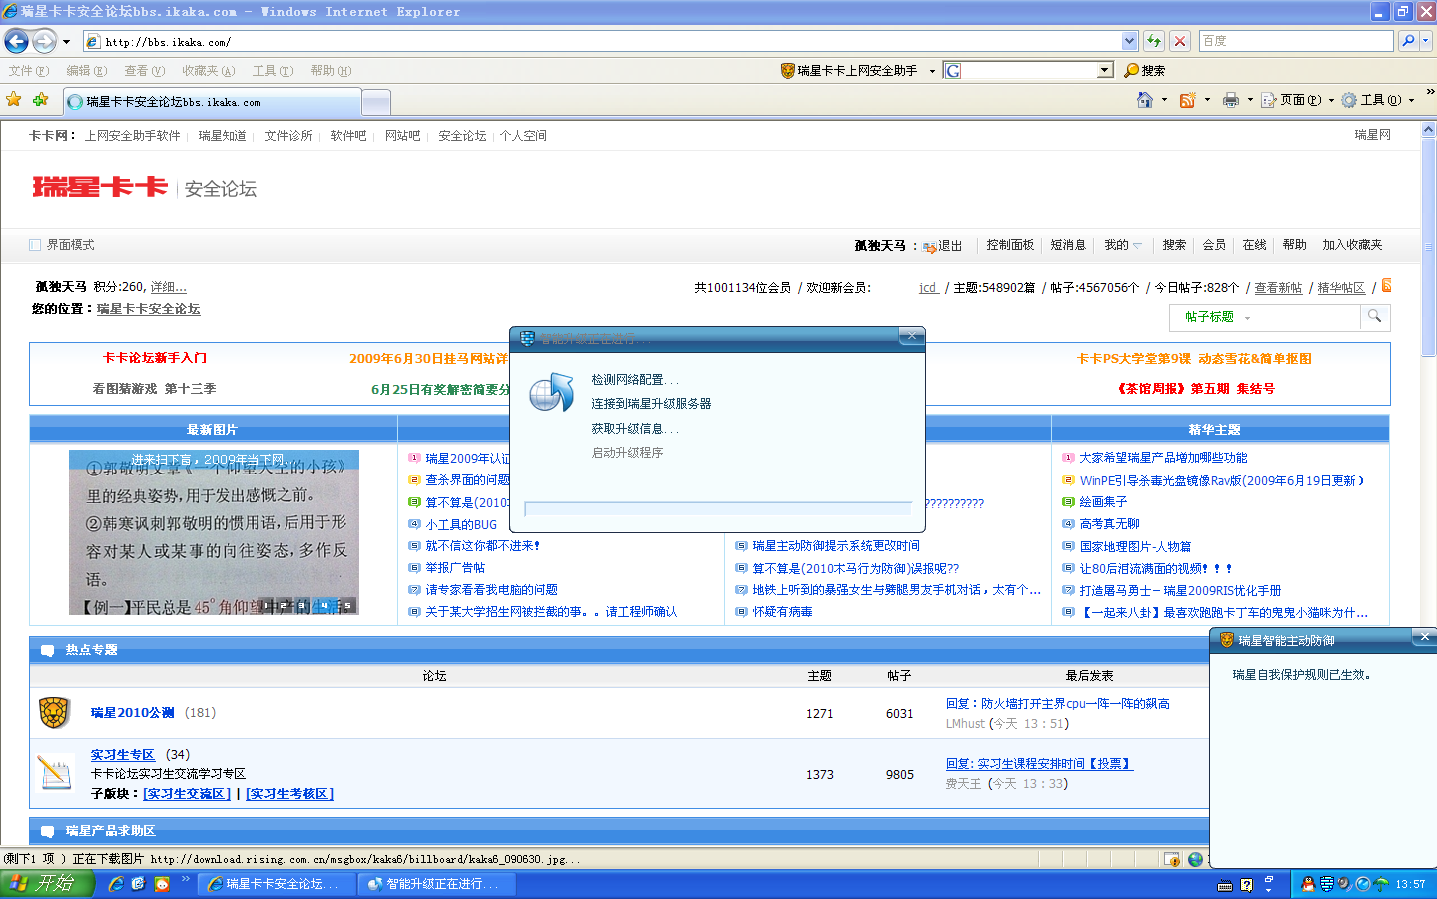1437x899 pixels.
Task: Click the status bar popup blocker icon
Action: (x=1172, y=859)
